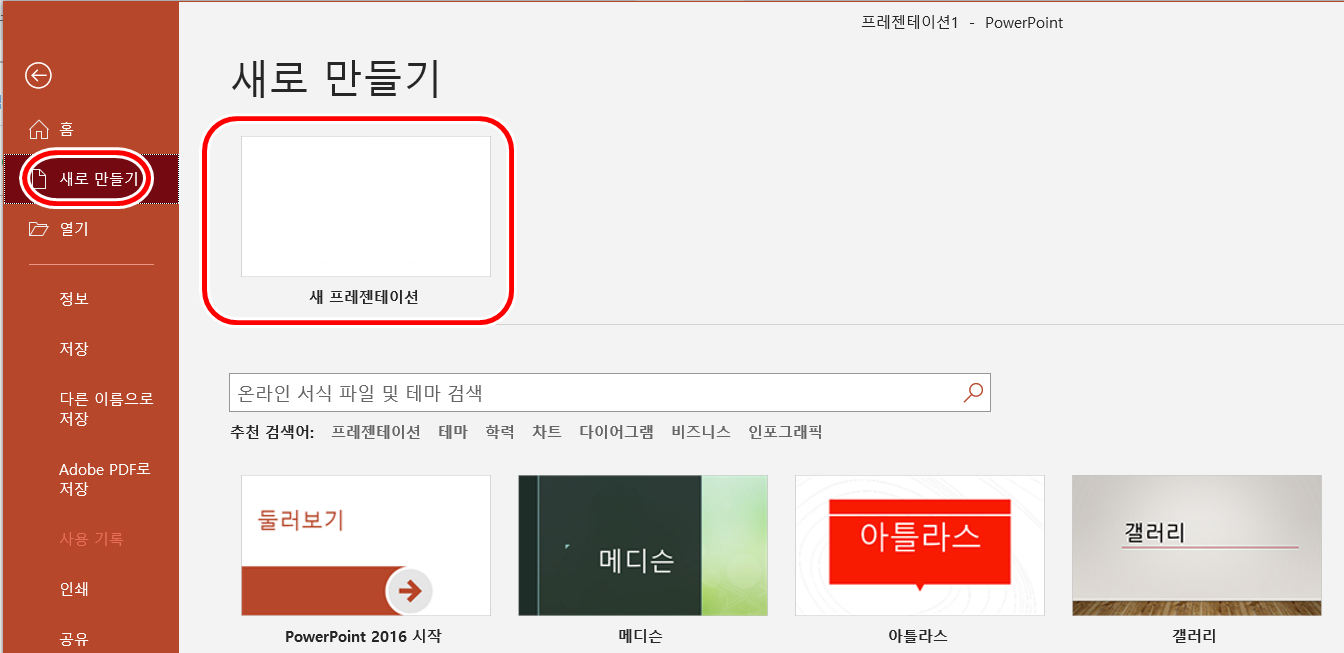Screen dimensions: 1344x653
Task: Search suggested keyword 인포그래픽
Action: pyautogui.click(x=785, y=432)
